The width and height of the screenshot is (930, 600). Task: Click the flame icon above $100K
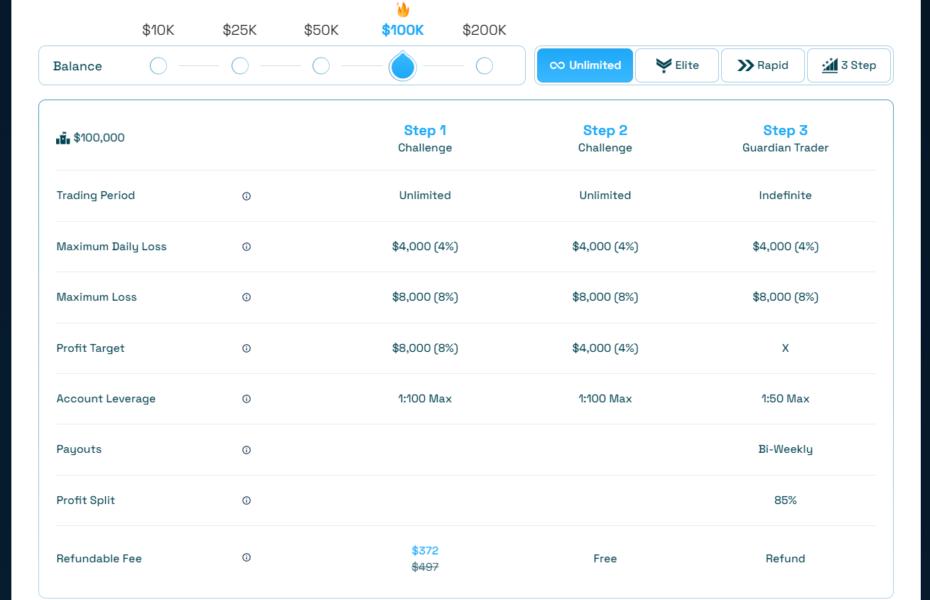pos(403,9)
